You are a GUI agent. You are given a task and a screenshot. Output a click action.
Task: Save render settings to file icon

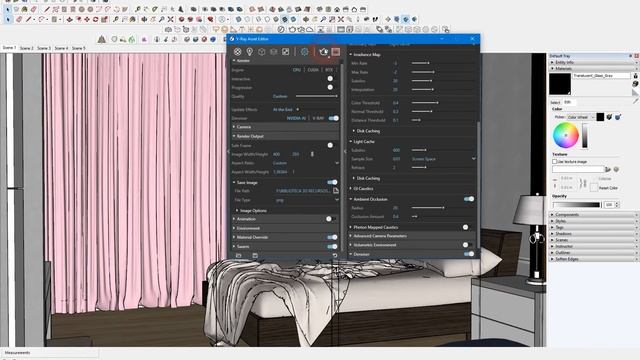255,256
